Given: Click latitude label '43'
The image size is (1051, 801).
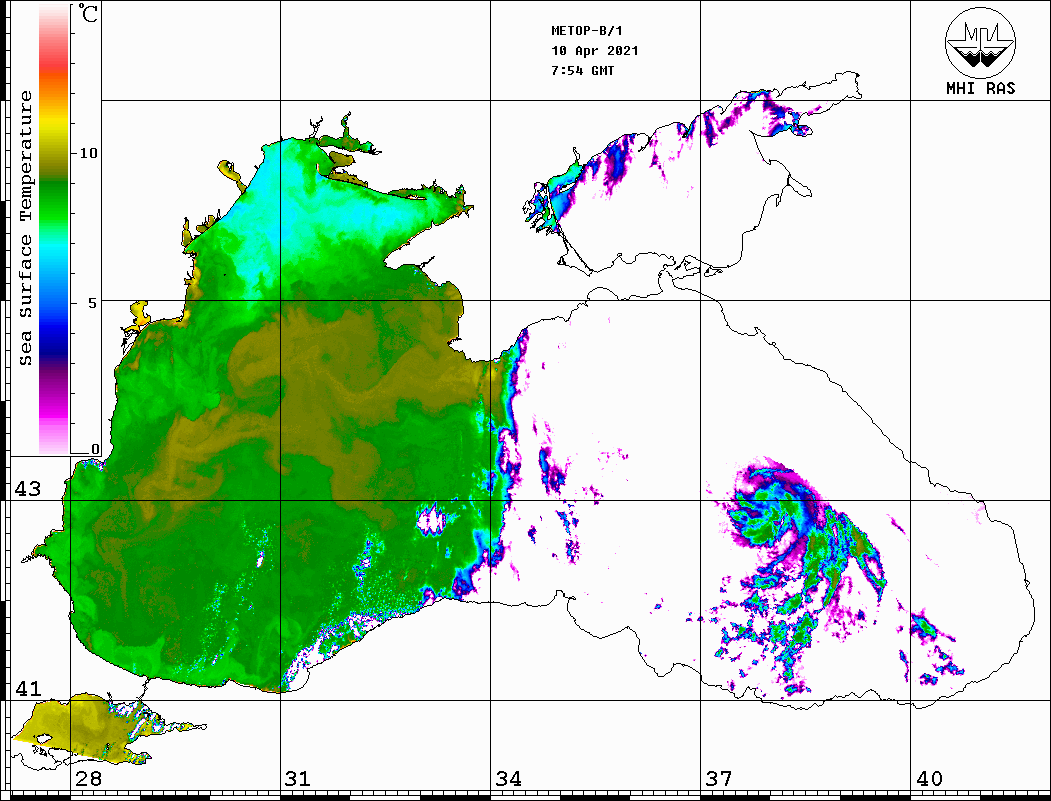Looking at the screenshot, I should [27, 489].
